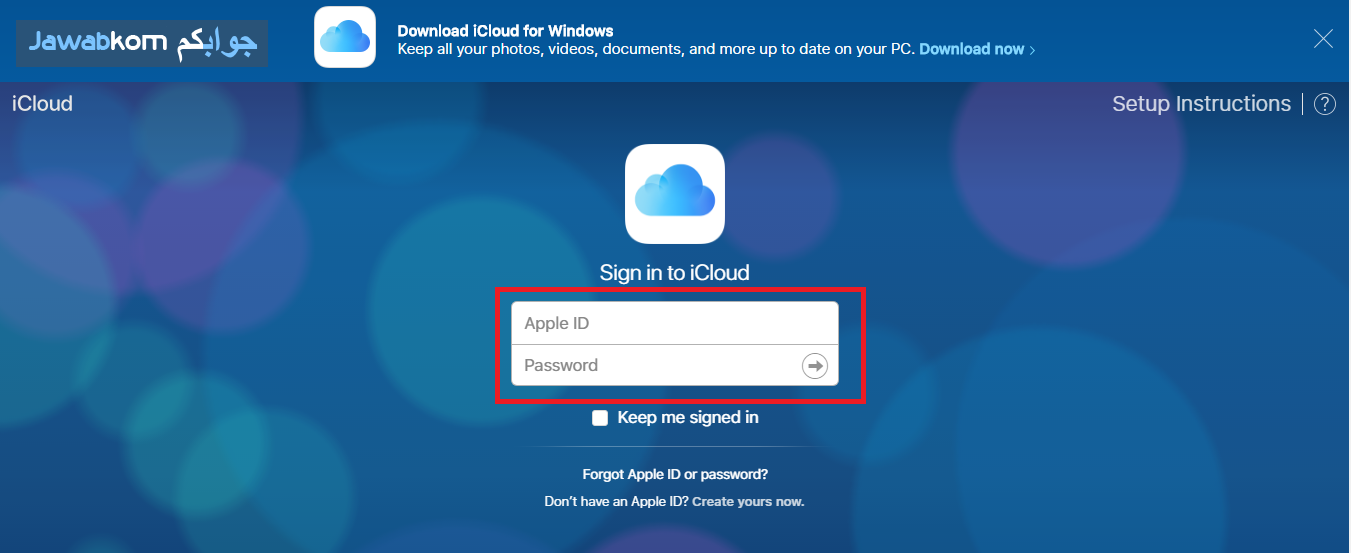Focus the Password input field
The image size is (1351, 553).
(x=656, y=366)
